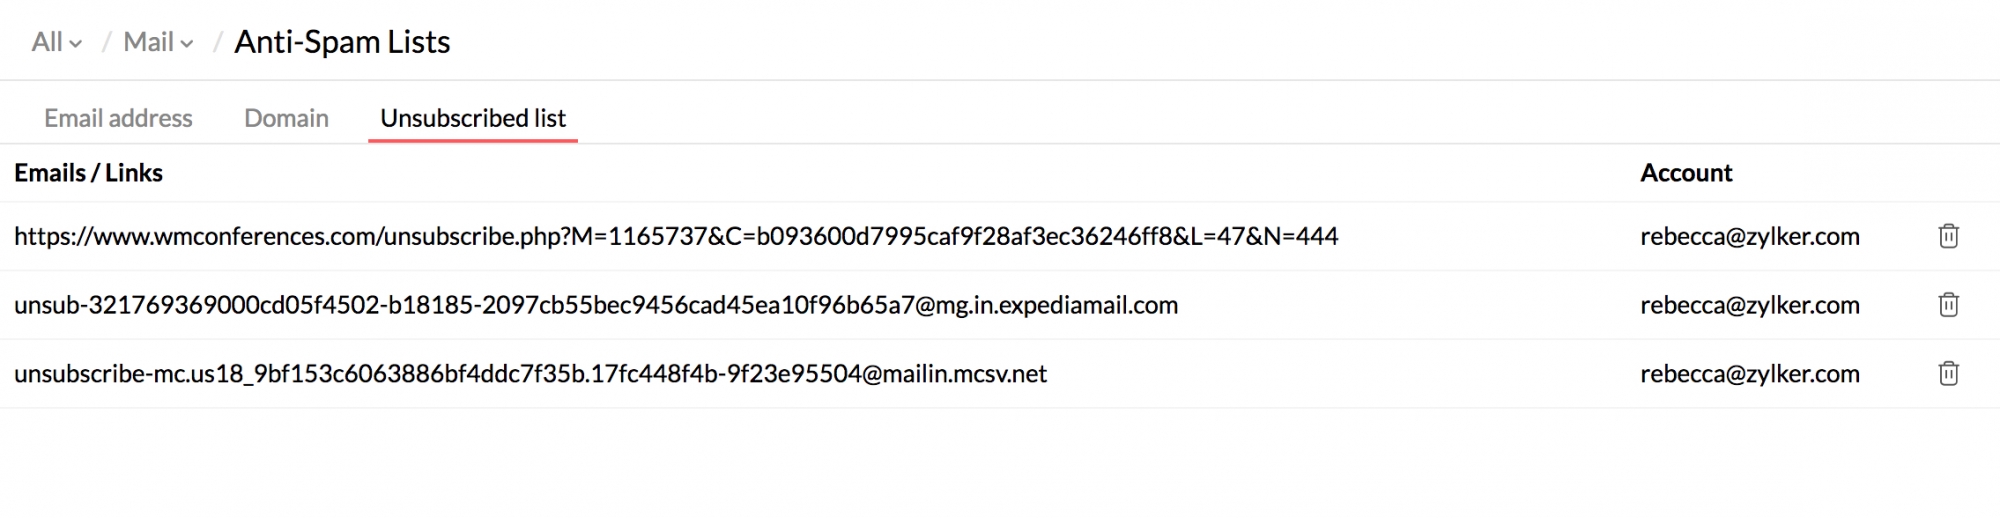Switch to the Domain tab
The height and width of the screenshot is (518, 2000).
pos(286,118)
